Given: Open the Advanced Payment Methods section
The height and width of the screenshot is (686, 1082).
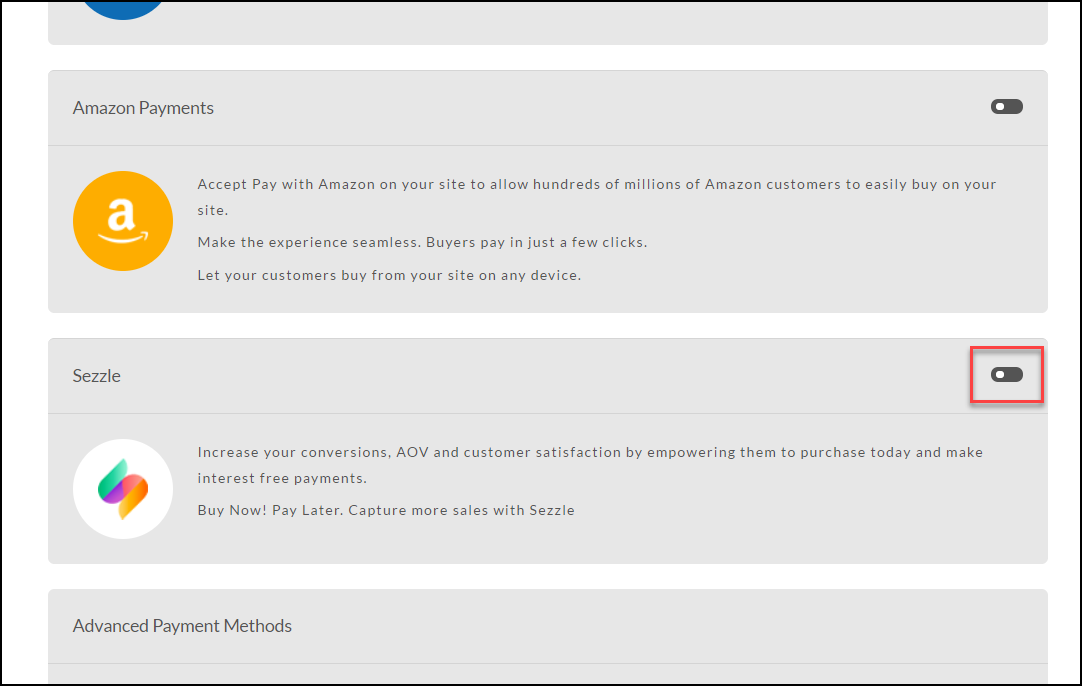Looking at the screenshot, I should click(x=182, y=626).
